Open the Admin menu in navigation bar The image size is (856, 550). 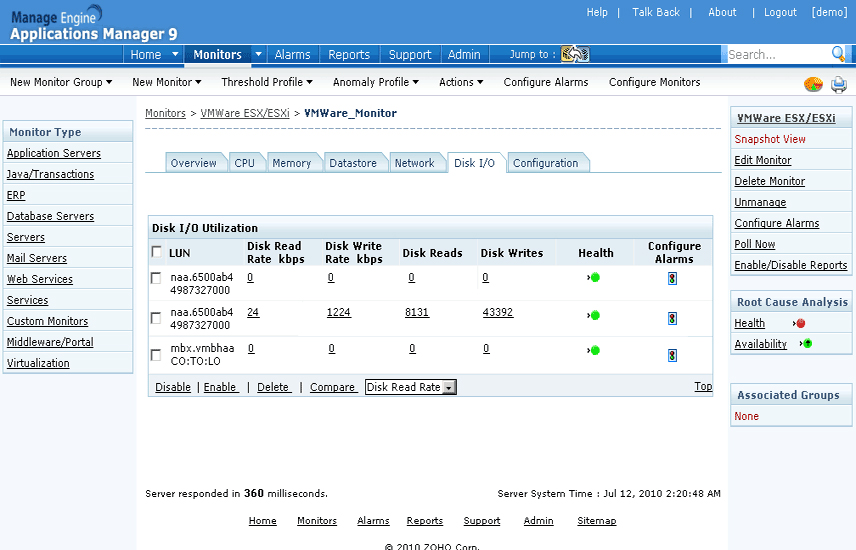[464, 55]
